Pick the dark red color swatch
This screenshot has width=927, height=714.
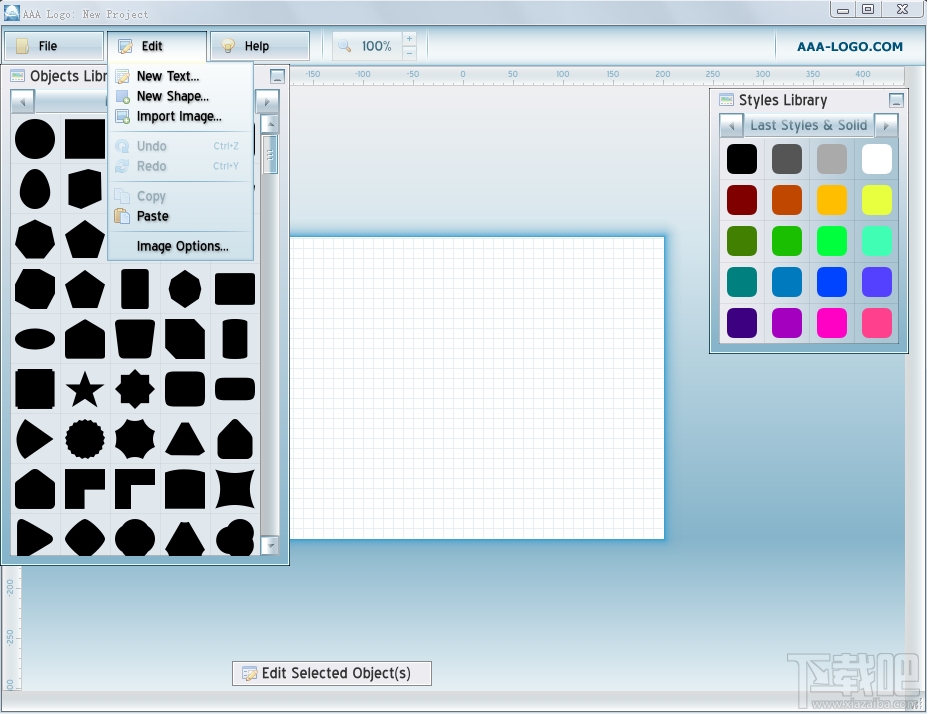(742, 200)
